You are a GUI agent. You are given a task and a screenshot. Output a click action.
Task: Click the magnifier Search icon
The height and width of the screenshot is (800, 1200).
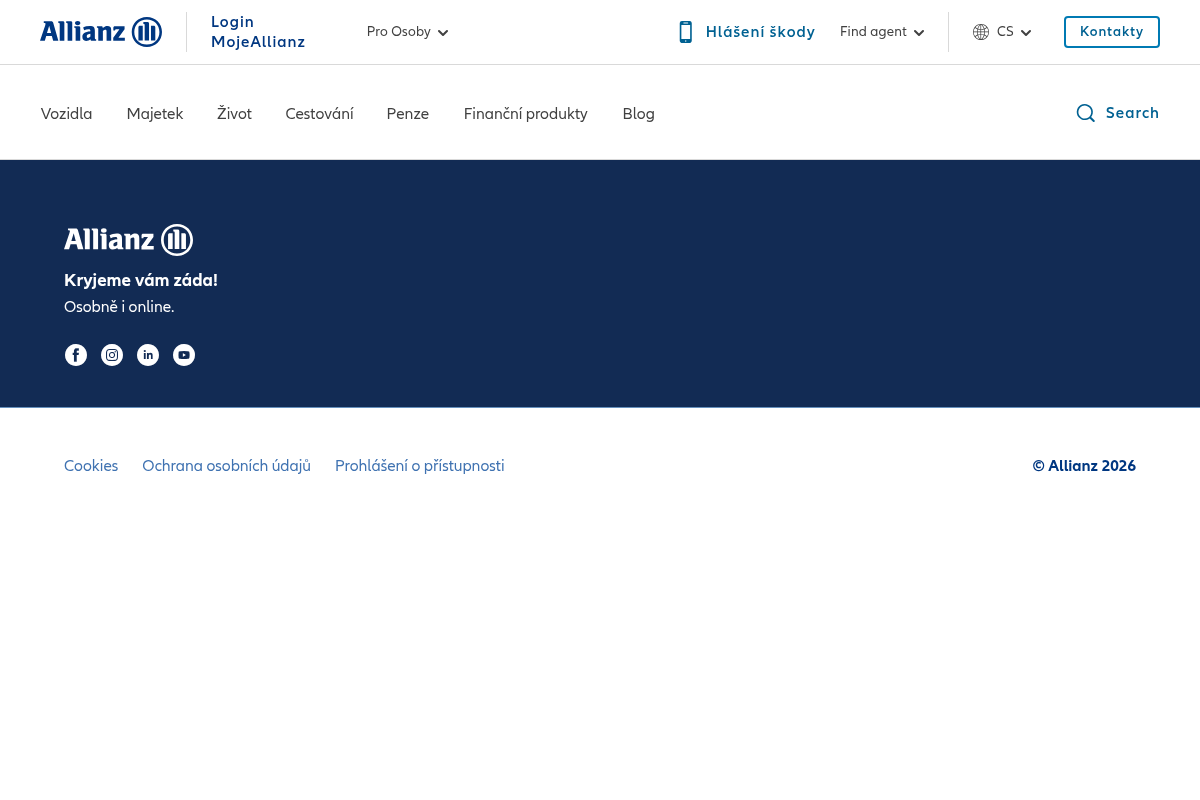(x=1085, y=113)
